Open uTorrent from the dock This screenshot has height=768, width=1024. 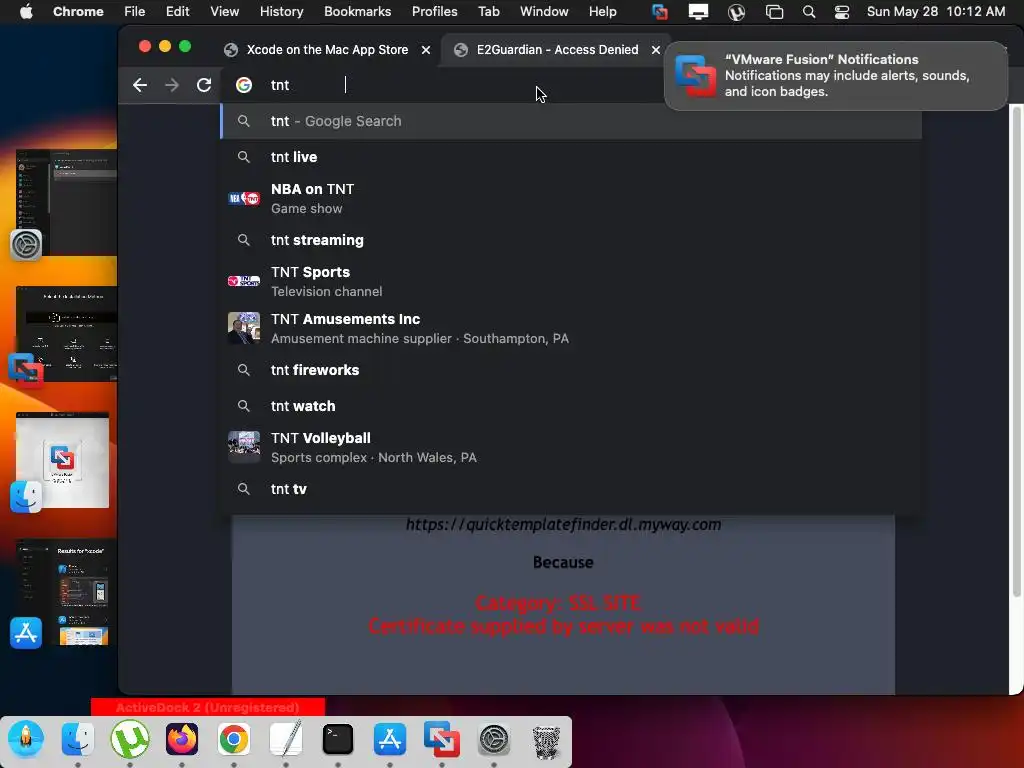130,739
